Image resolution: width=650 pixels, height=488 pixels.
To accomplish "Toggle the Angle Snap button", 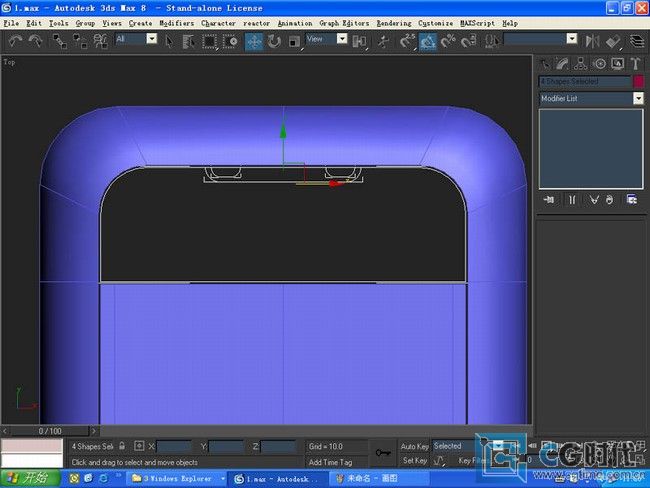I will [x=427, y=41].
